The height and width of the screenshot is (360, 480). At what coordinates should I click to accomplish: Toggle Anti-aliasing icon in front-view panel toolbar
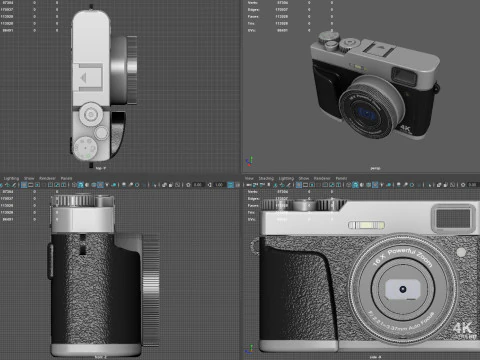coord(412,185)
